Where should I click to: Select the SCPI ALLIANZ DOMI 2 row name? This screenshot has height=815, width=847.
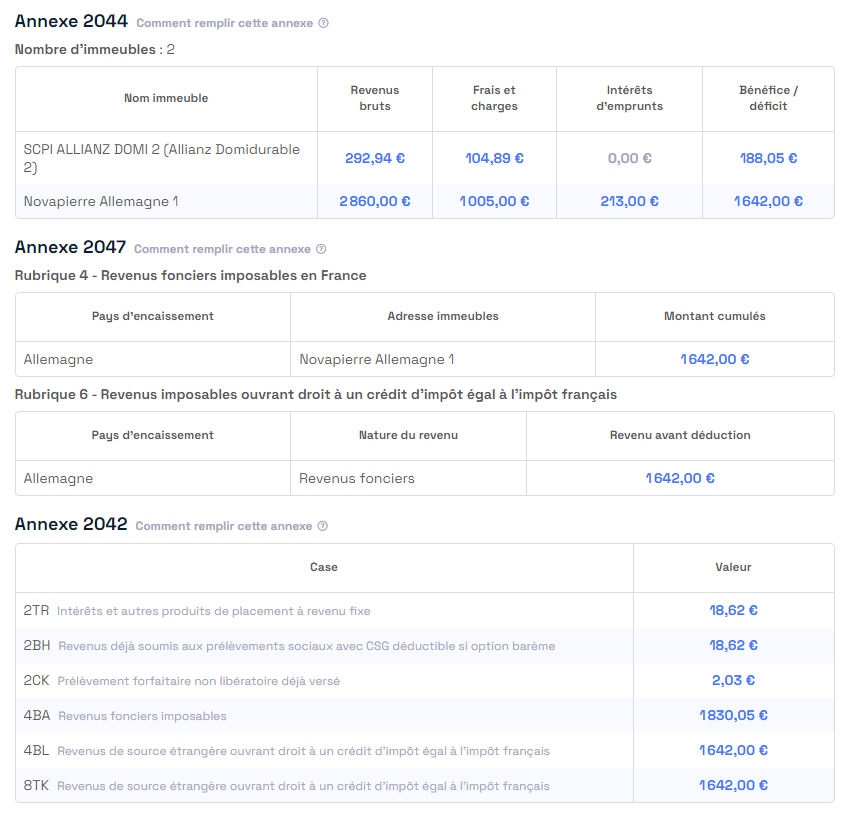point(162,158)
